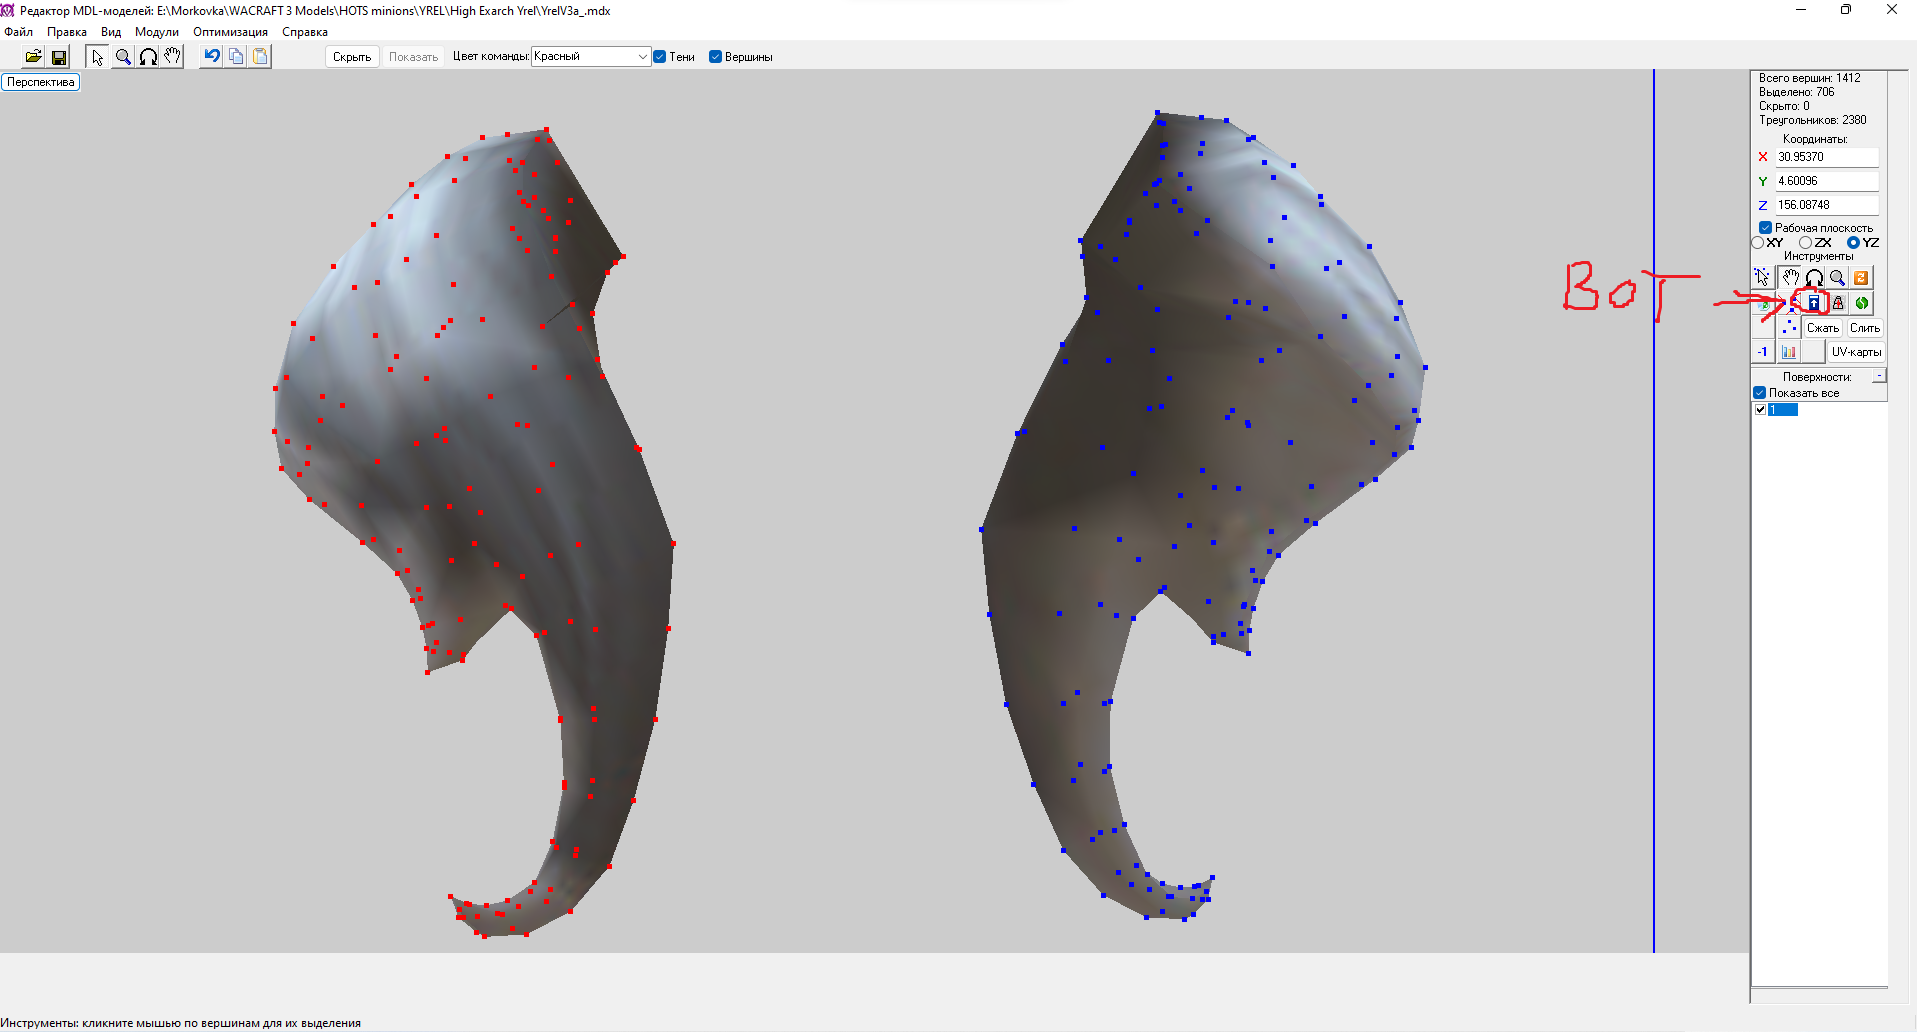1917x1032 pixels.
Task: Disable the Показать все checkbox
Action: tap(1760, 393)
